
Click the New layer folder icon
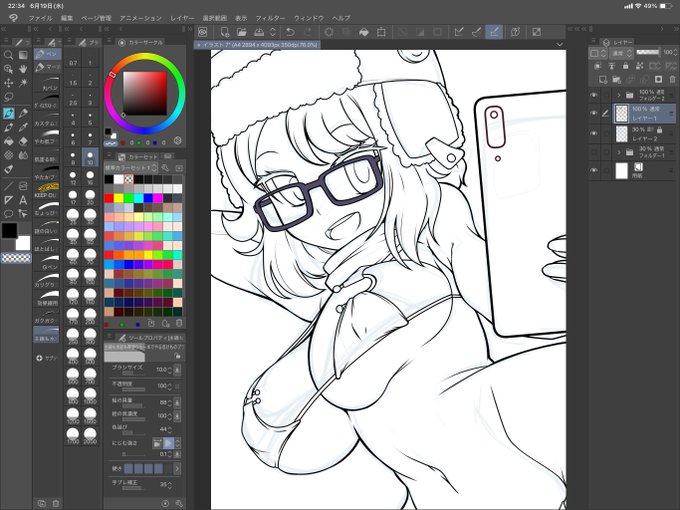pos(617,79)
